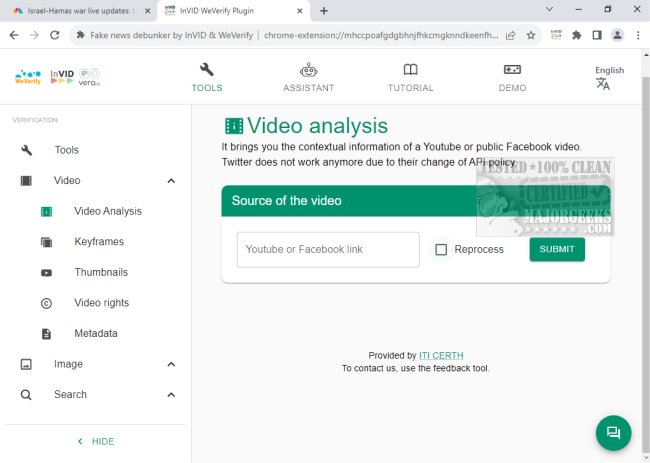
Task: Open the browser side panel icon
Action: click(x=597, y=35)
